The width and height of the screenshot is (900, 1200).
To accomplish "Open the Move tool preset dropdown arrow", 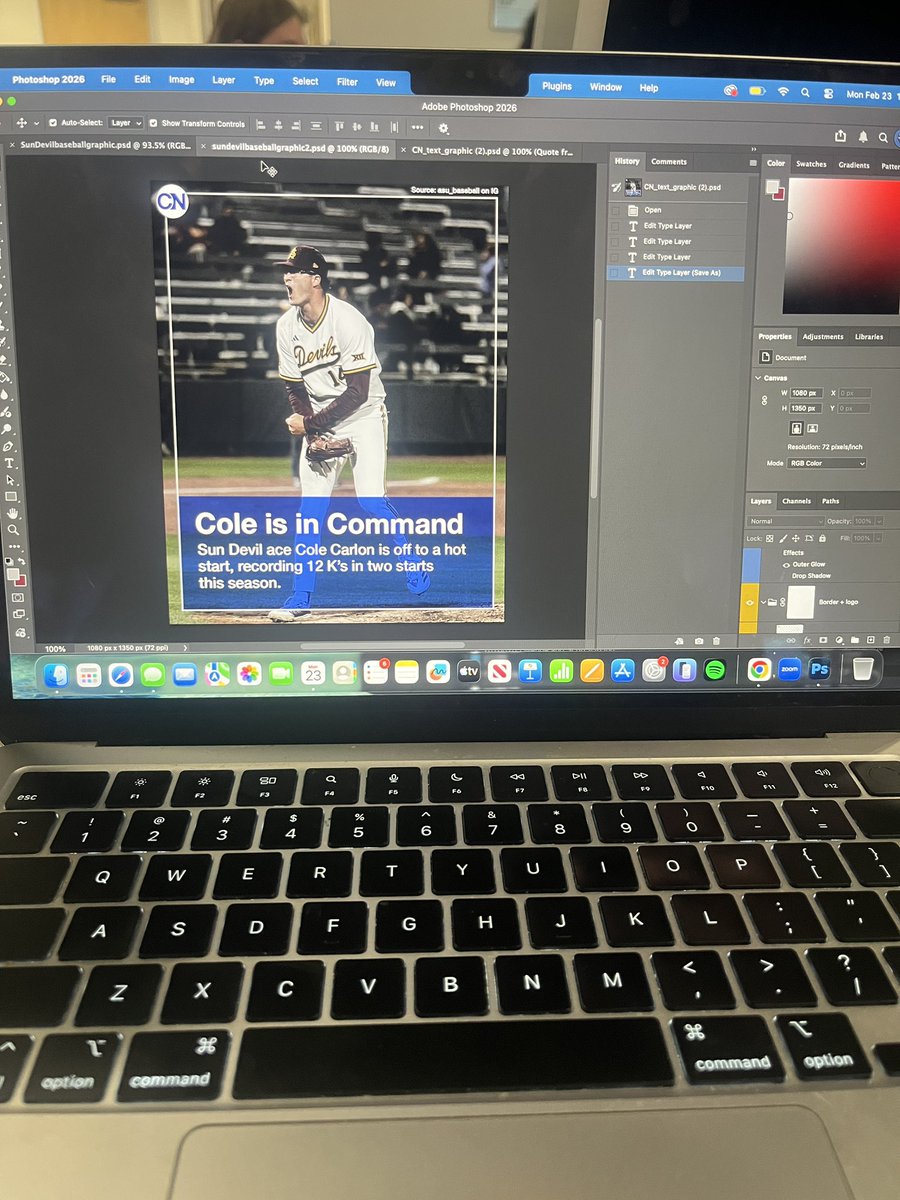I will pyautogui.click(x=36, y=124).
